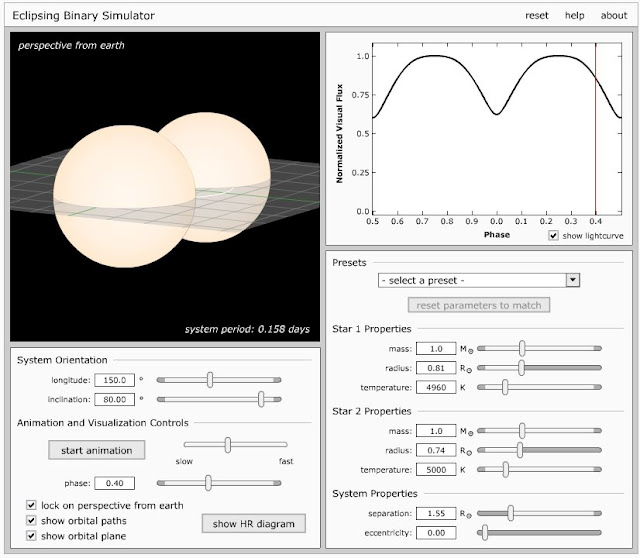640x558 pixels.
Task: Click the Star 2 radius slider
Action: click(539, 450)
